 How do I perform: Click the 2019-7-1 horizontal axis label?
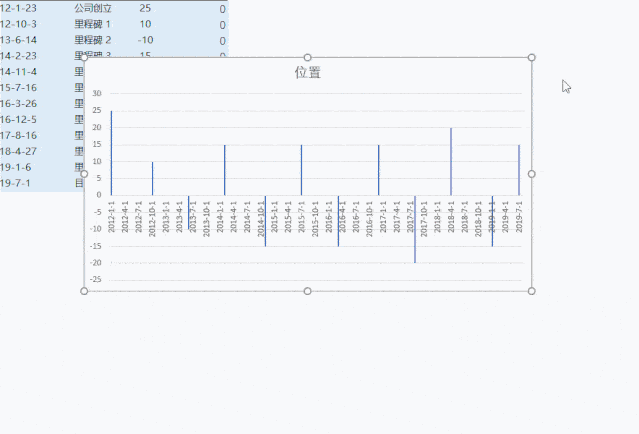coord(519,216)
